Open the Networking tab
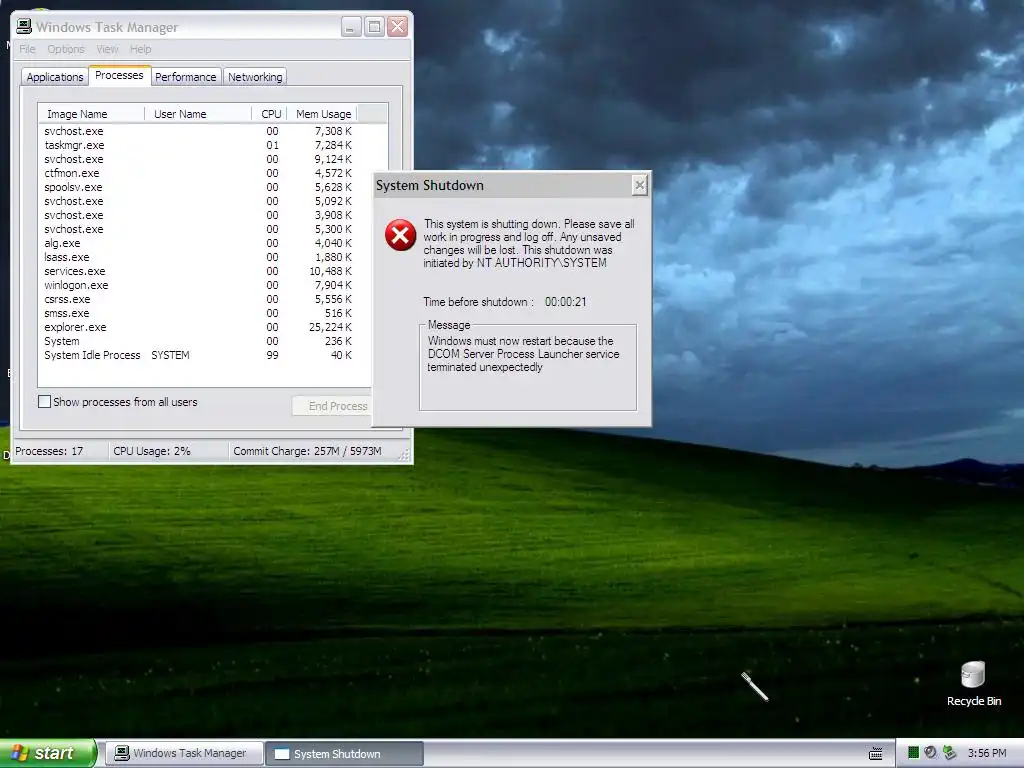Image resolution: width=1024 pixels, height=768 pixels. tap(255, 77)
